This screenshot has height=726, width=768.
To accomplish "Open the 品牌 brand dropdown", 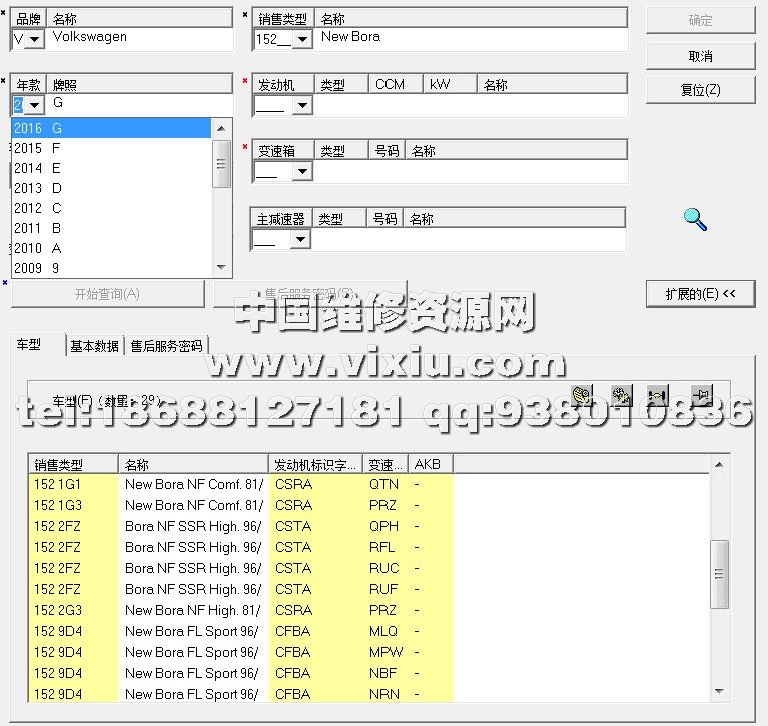I will pyautogui.click(x=35, y=39).
